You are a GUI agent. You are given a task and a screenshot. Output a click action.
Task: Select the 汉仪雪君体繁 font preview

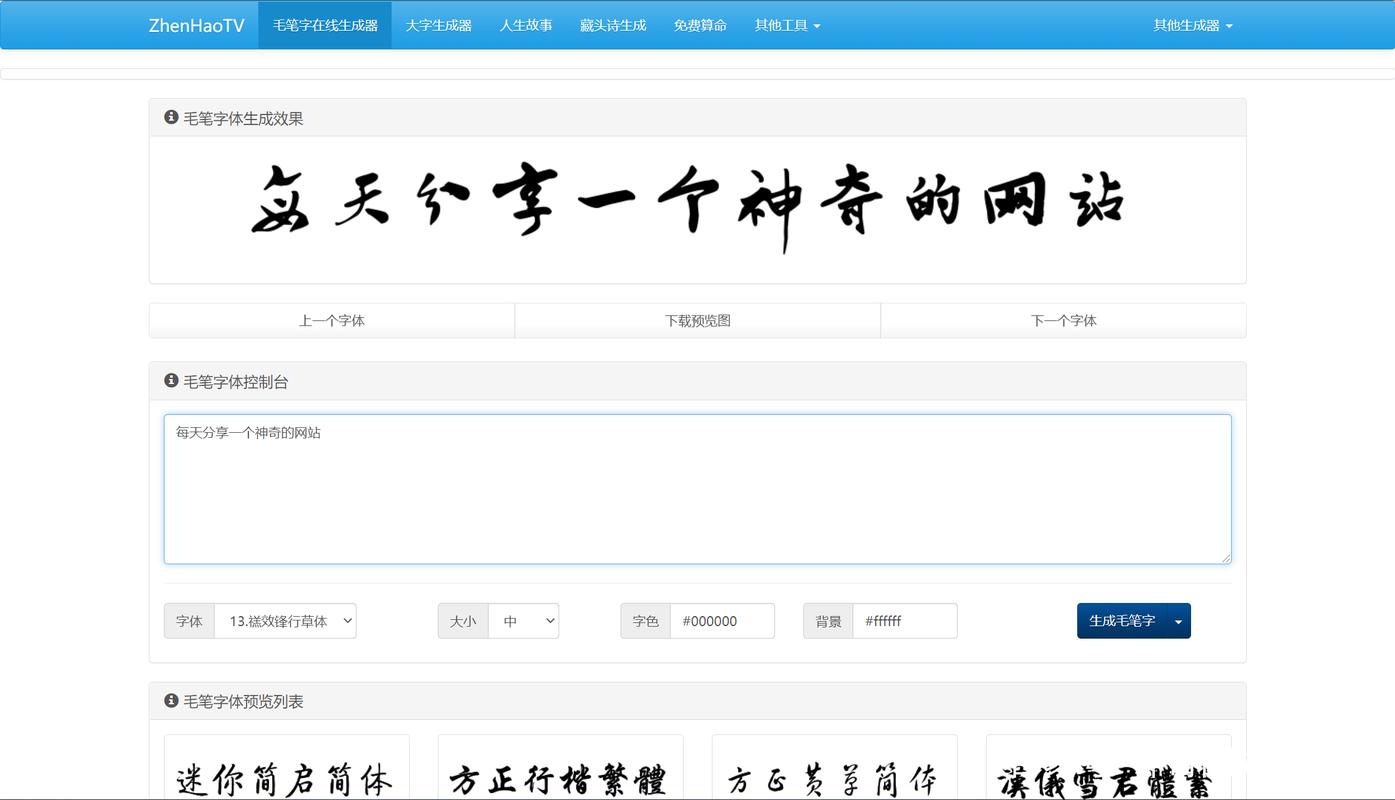(x=1109, y=768)
